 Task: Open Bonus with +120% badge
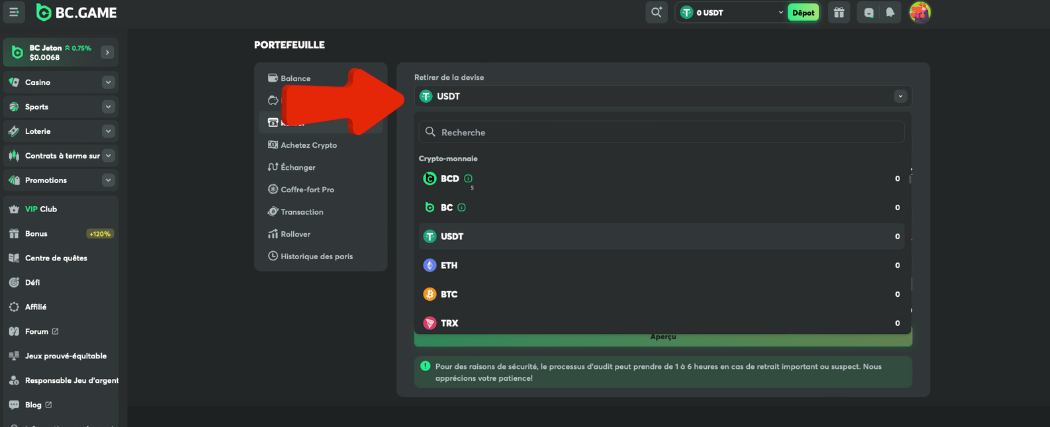coord(60,234)
